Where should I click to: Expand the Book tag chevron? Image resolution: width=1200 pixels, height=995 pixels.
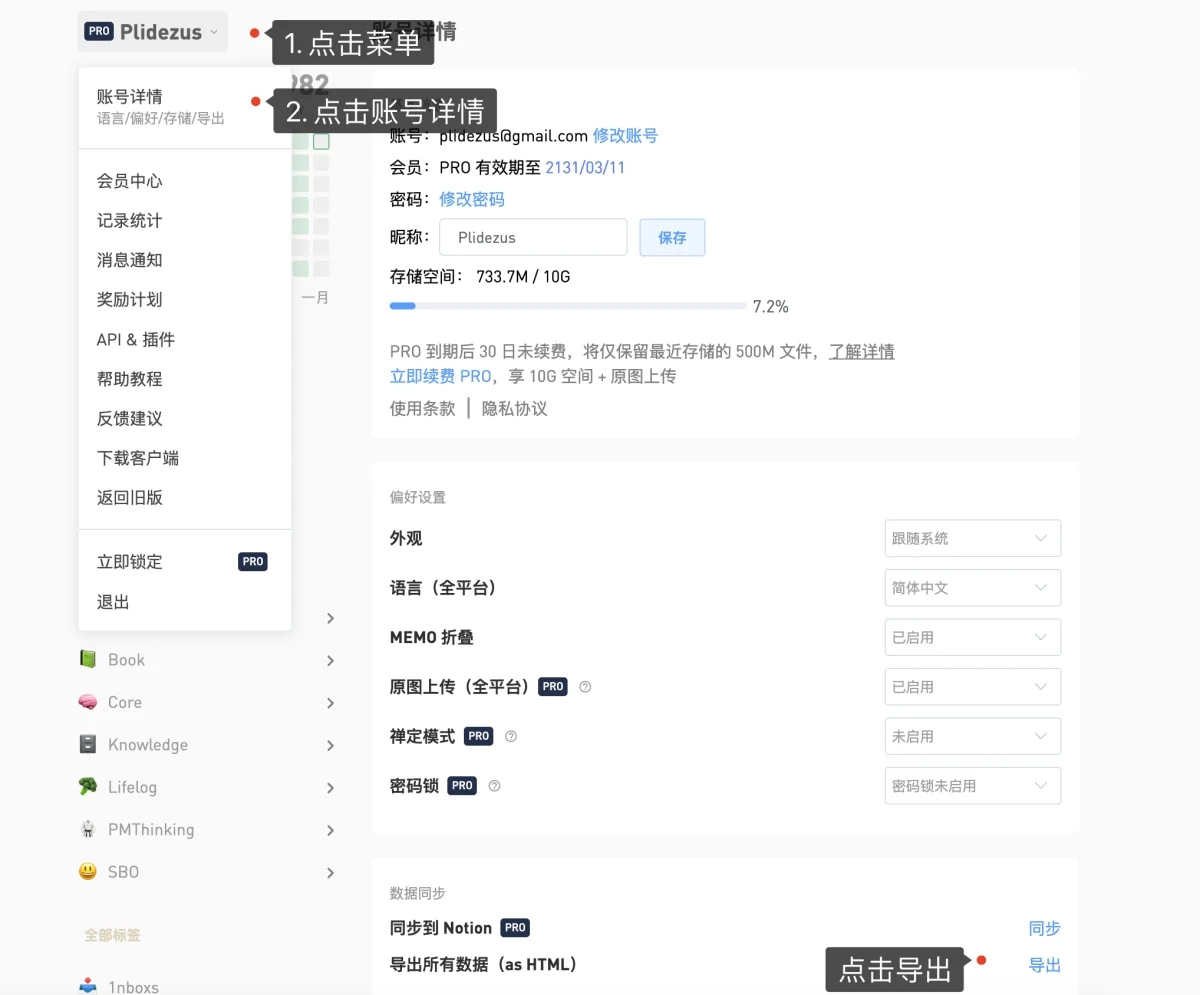(330, 660)
